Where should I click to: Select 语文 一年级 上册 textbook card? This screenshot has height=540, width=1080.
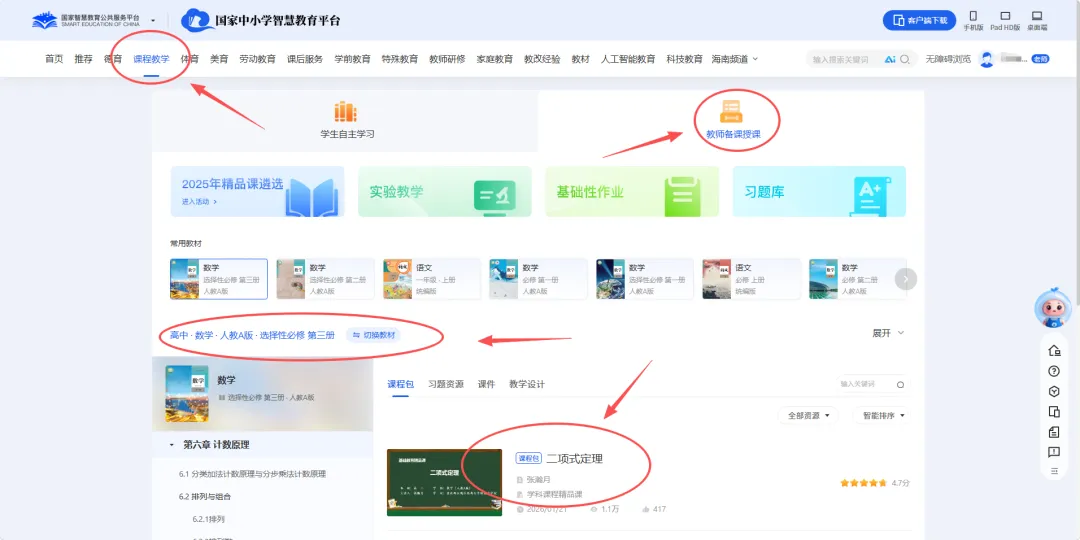point(432,279)
